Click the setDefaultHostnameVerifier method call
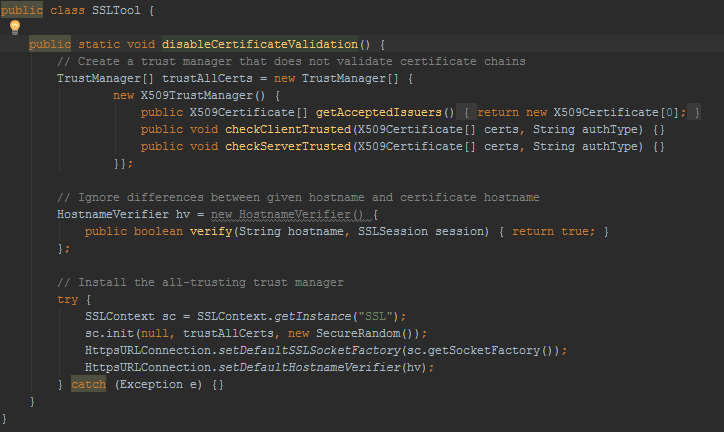 point(309,367)
